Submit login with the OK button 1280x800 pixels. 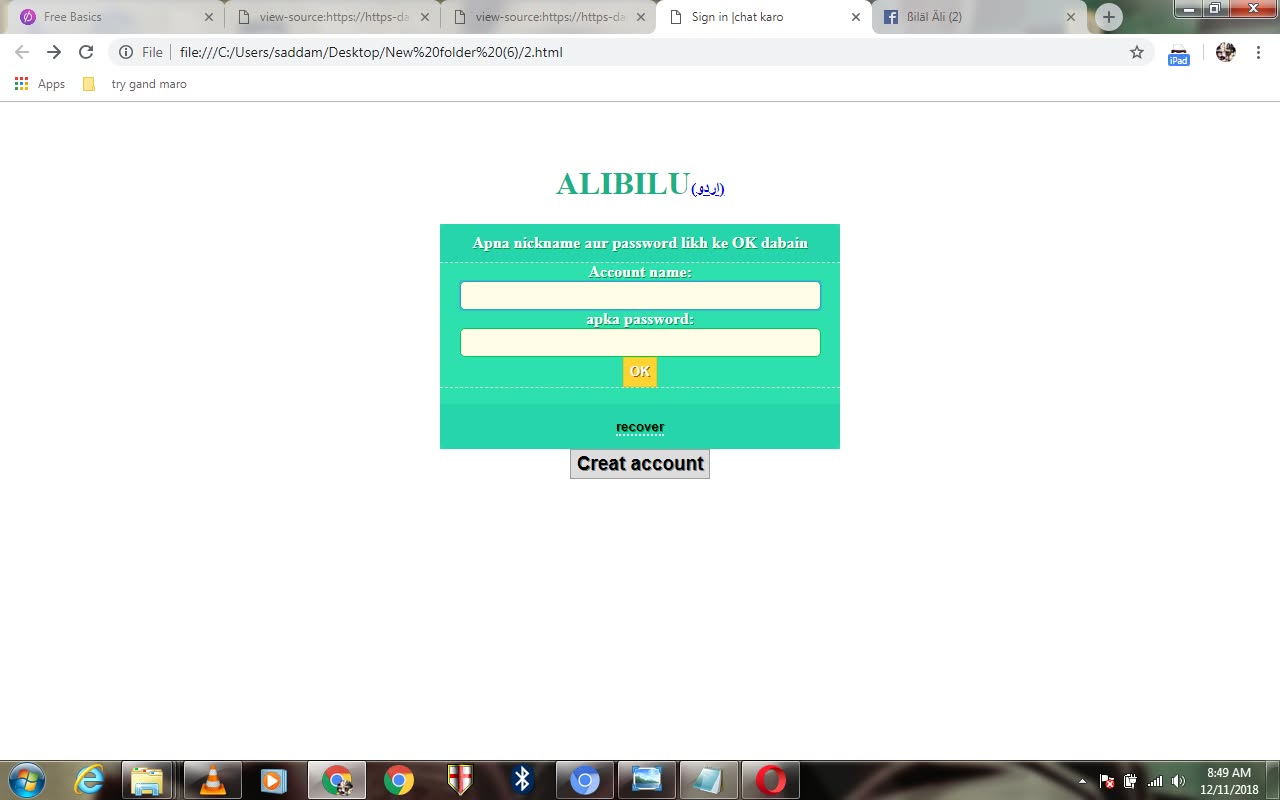640,371
